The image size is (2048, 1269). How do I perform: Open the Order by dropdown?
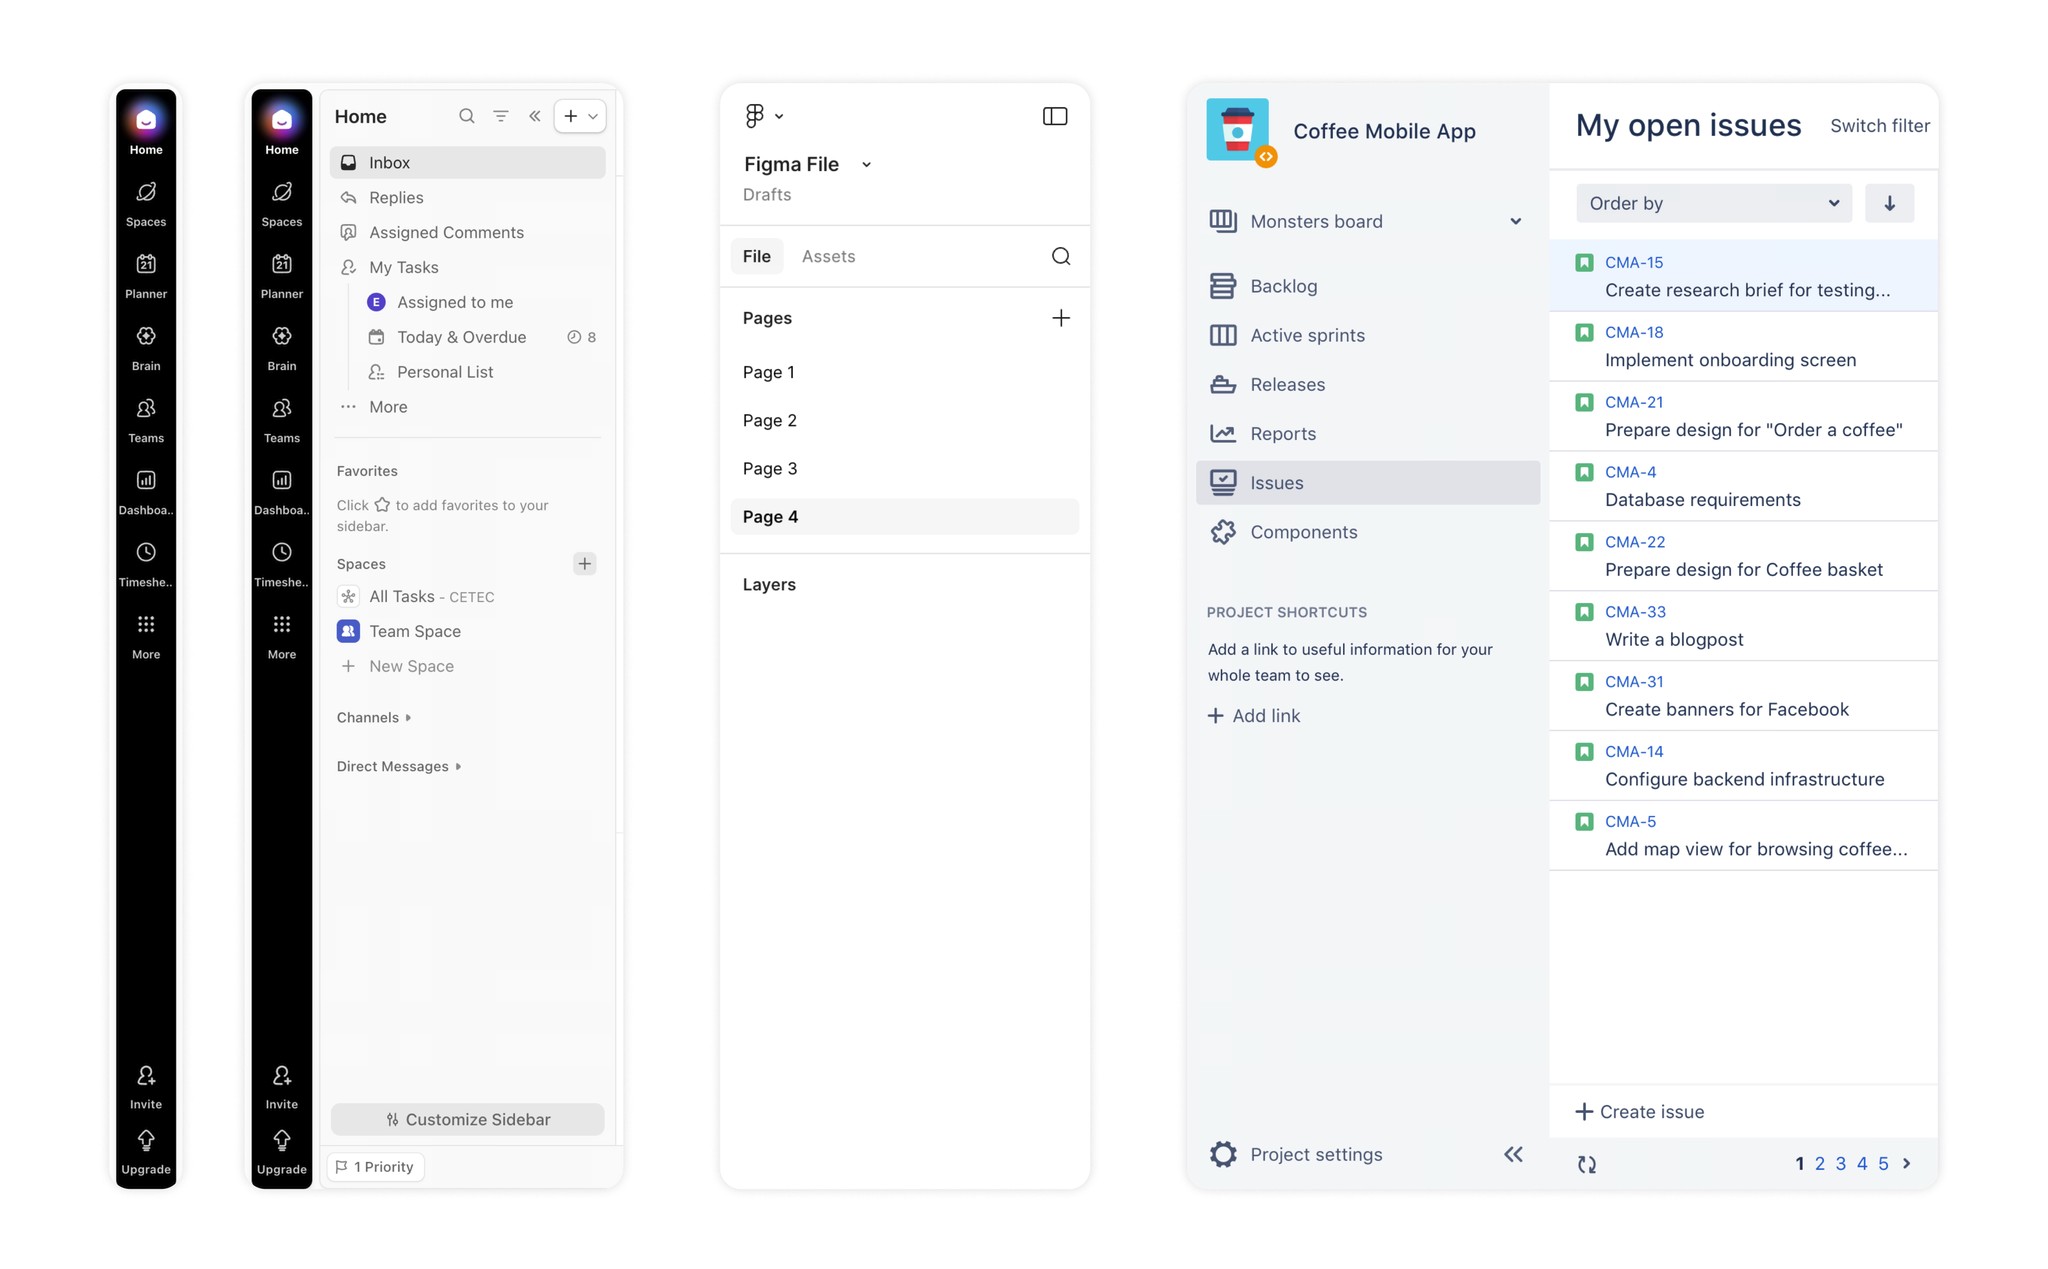coord(1713,203)
